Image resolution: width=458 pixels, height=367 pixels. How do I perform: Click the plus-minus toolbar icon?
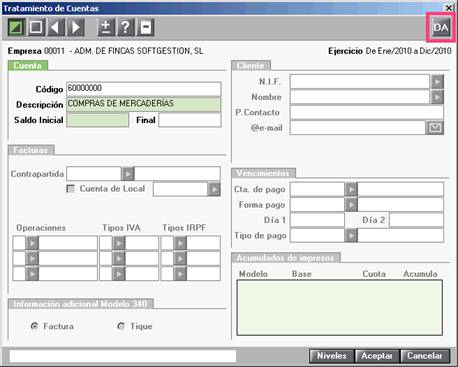tap(106, 27)
